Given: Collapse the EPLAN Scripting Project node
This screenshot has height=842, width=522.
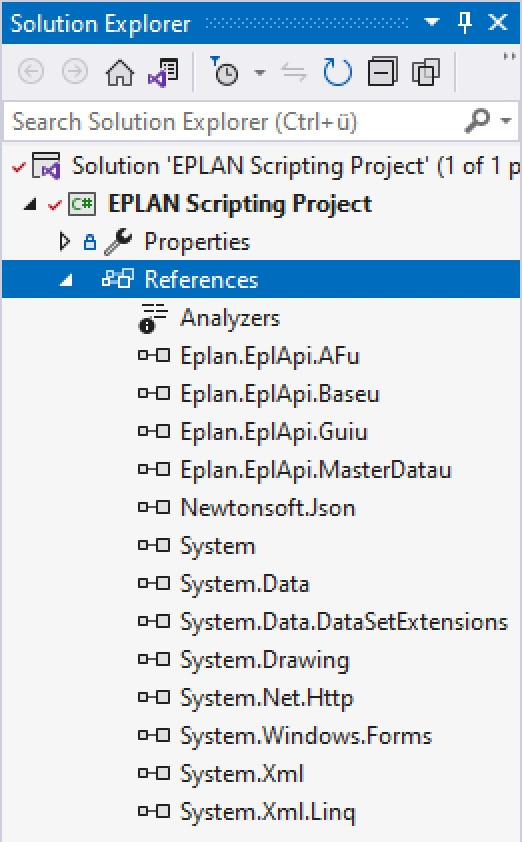Looking at the screenshot, I should pos(30,205).
